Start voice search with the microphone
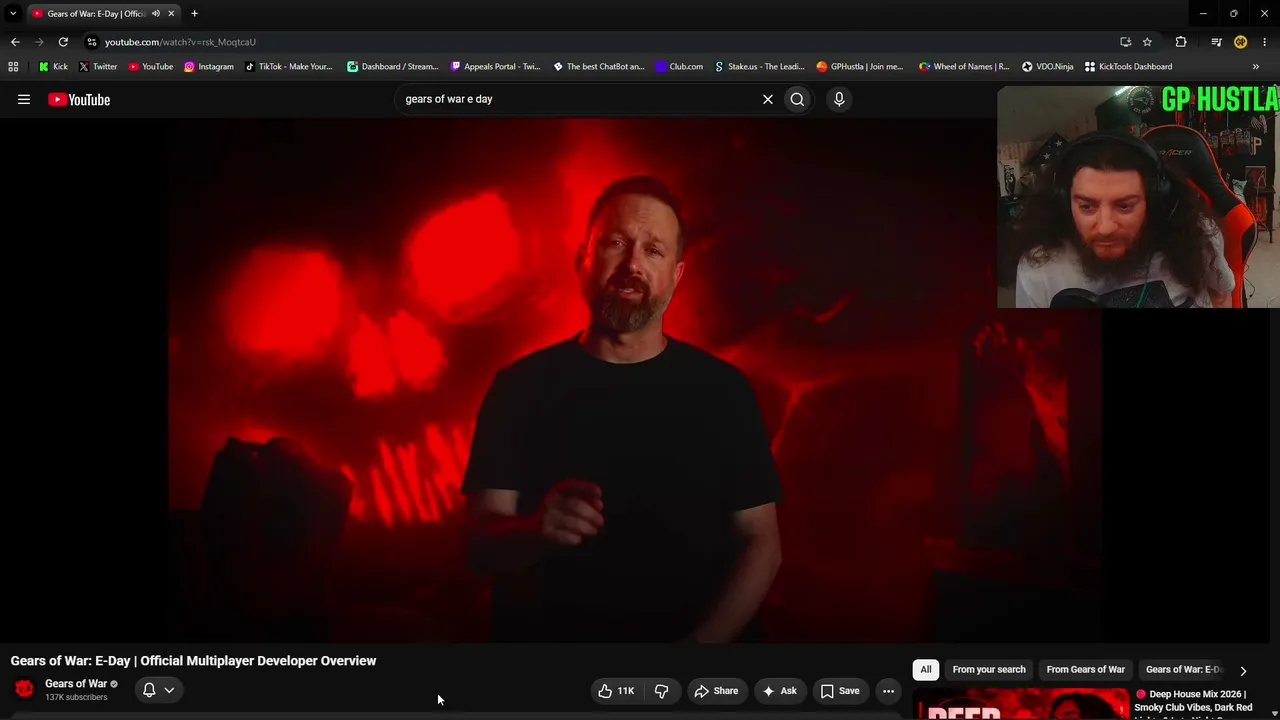The width and height of the screenshot is (1280, 720). (x=839, y=99)
